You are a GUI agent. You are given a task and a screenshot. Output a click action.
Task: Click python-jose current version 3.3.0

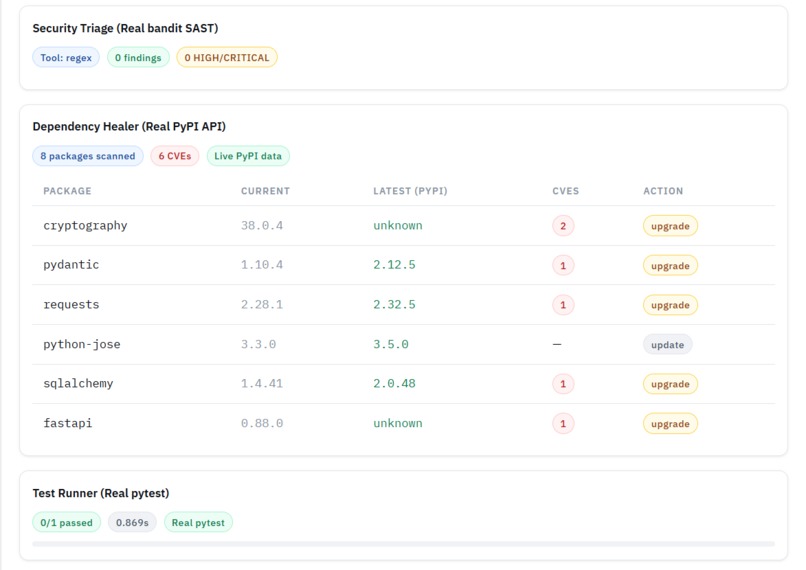pos(259,344)
